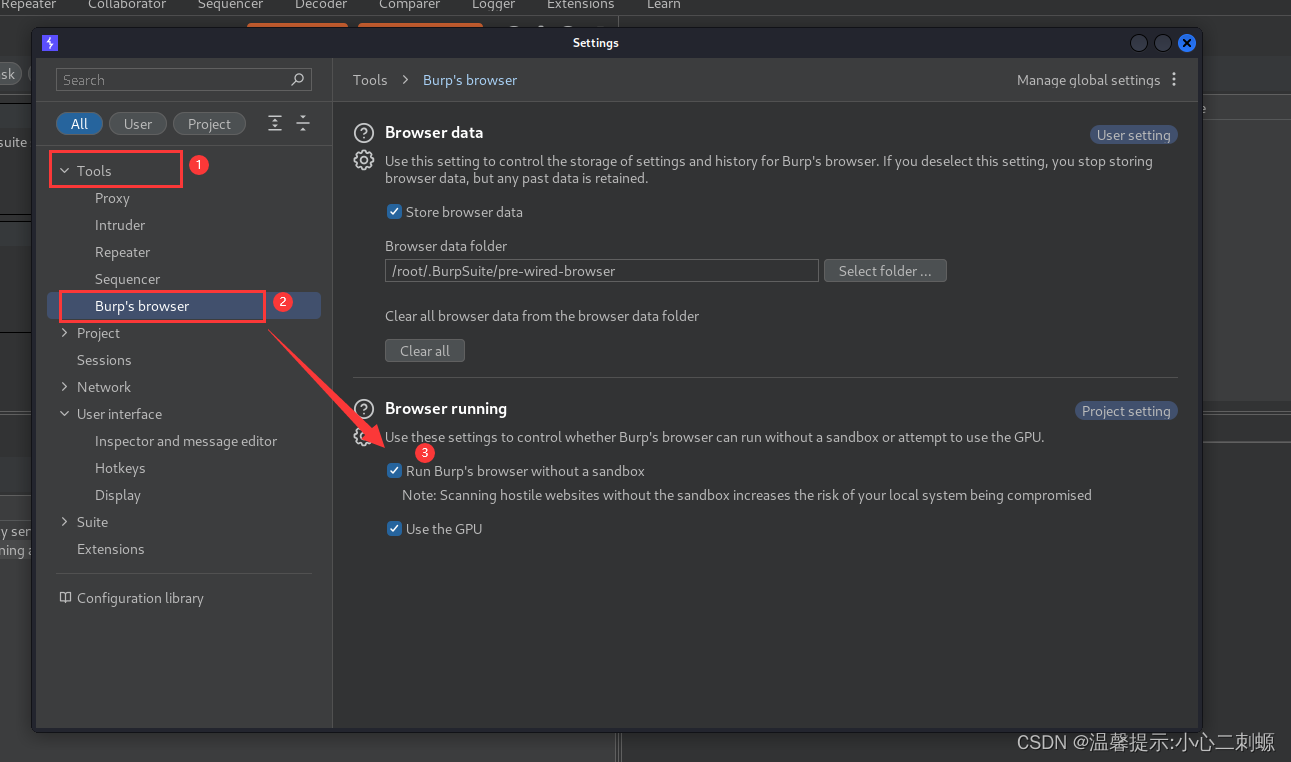
Task: Collapse the User interface tree node
Action: coord(65,414)
